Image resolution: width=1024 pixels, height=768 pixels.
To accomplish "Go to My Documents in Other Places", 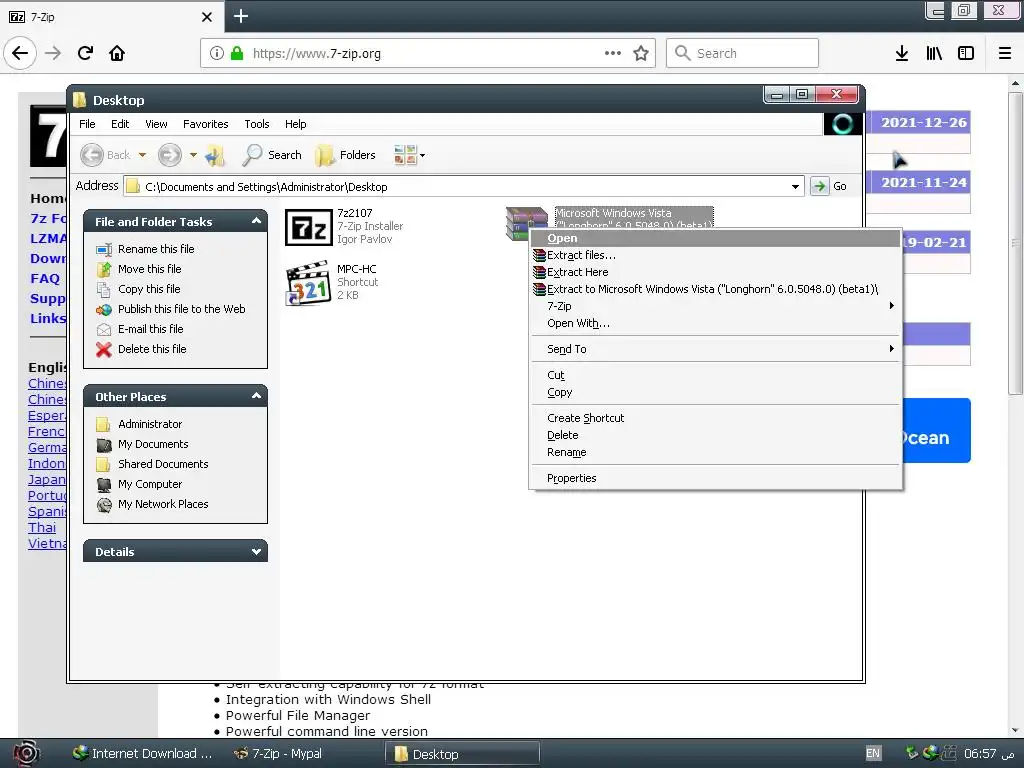I will click(x=142, y=445).
